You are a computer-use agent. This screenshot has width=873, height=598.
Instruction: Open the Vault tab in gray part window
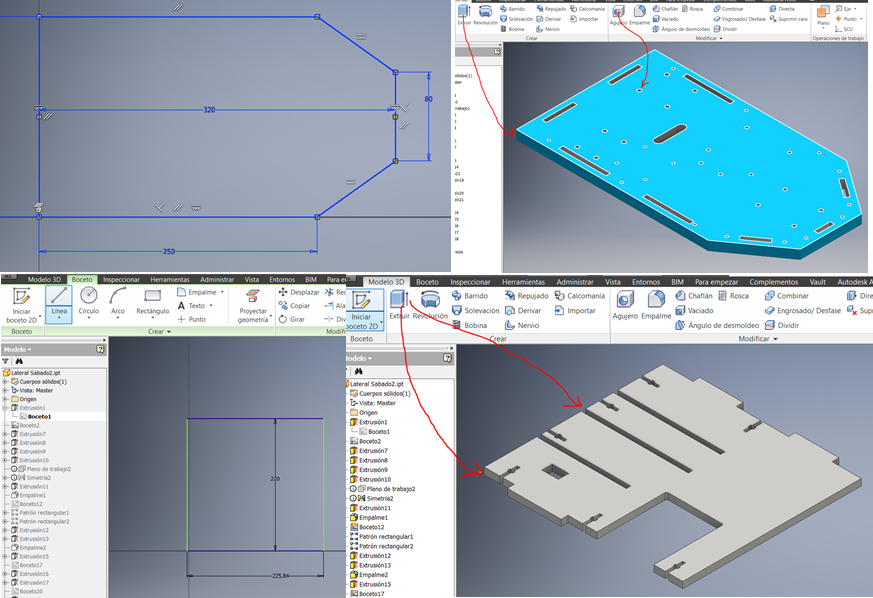817,282
